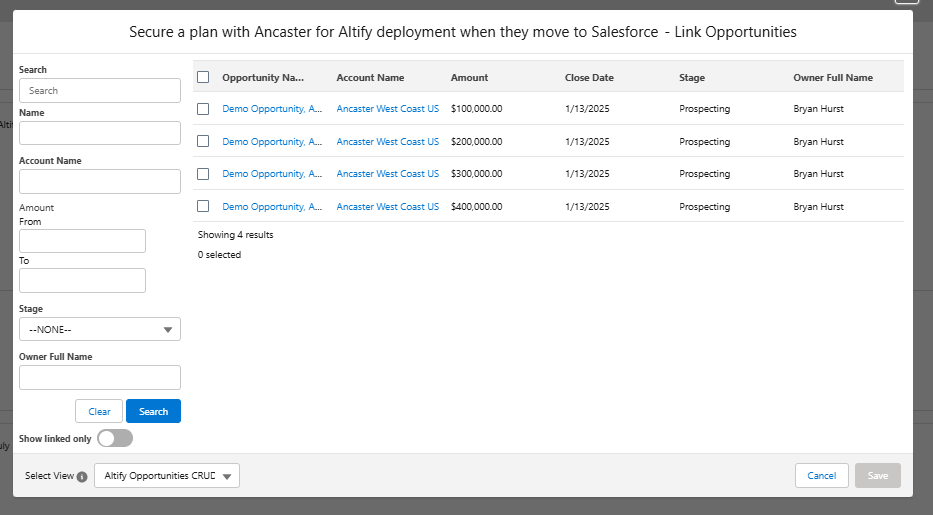Click the Amount From input
The image size is (933, 515).
(82, 241)
